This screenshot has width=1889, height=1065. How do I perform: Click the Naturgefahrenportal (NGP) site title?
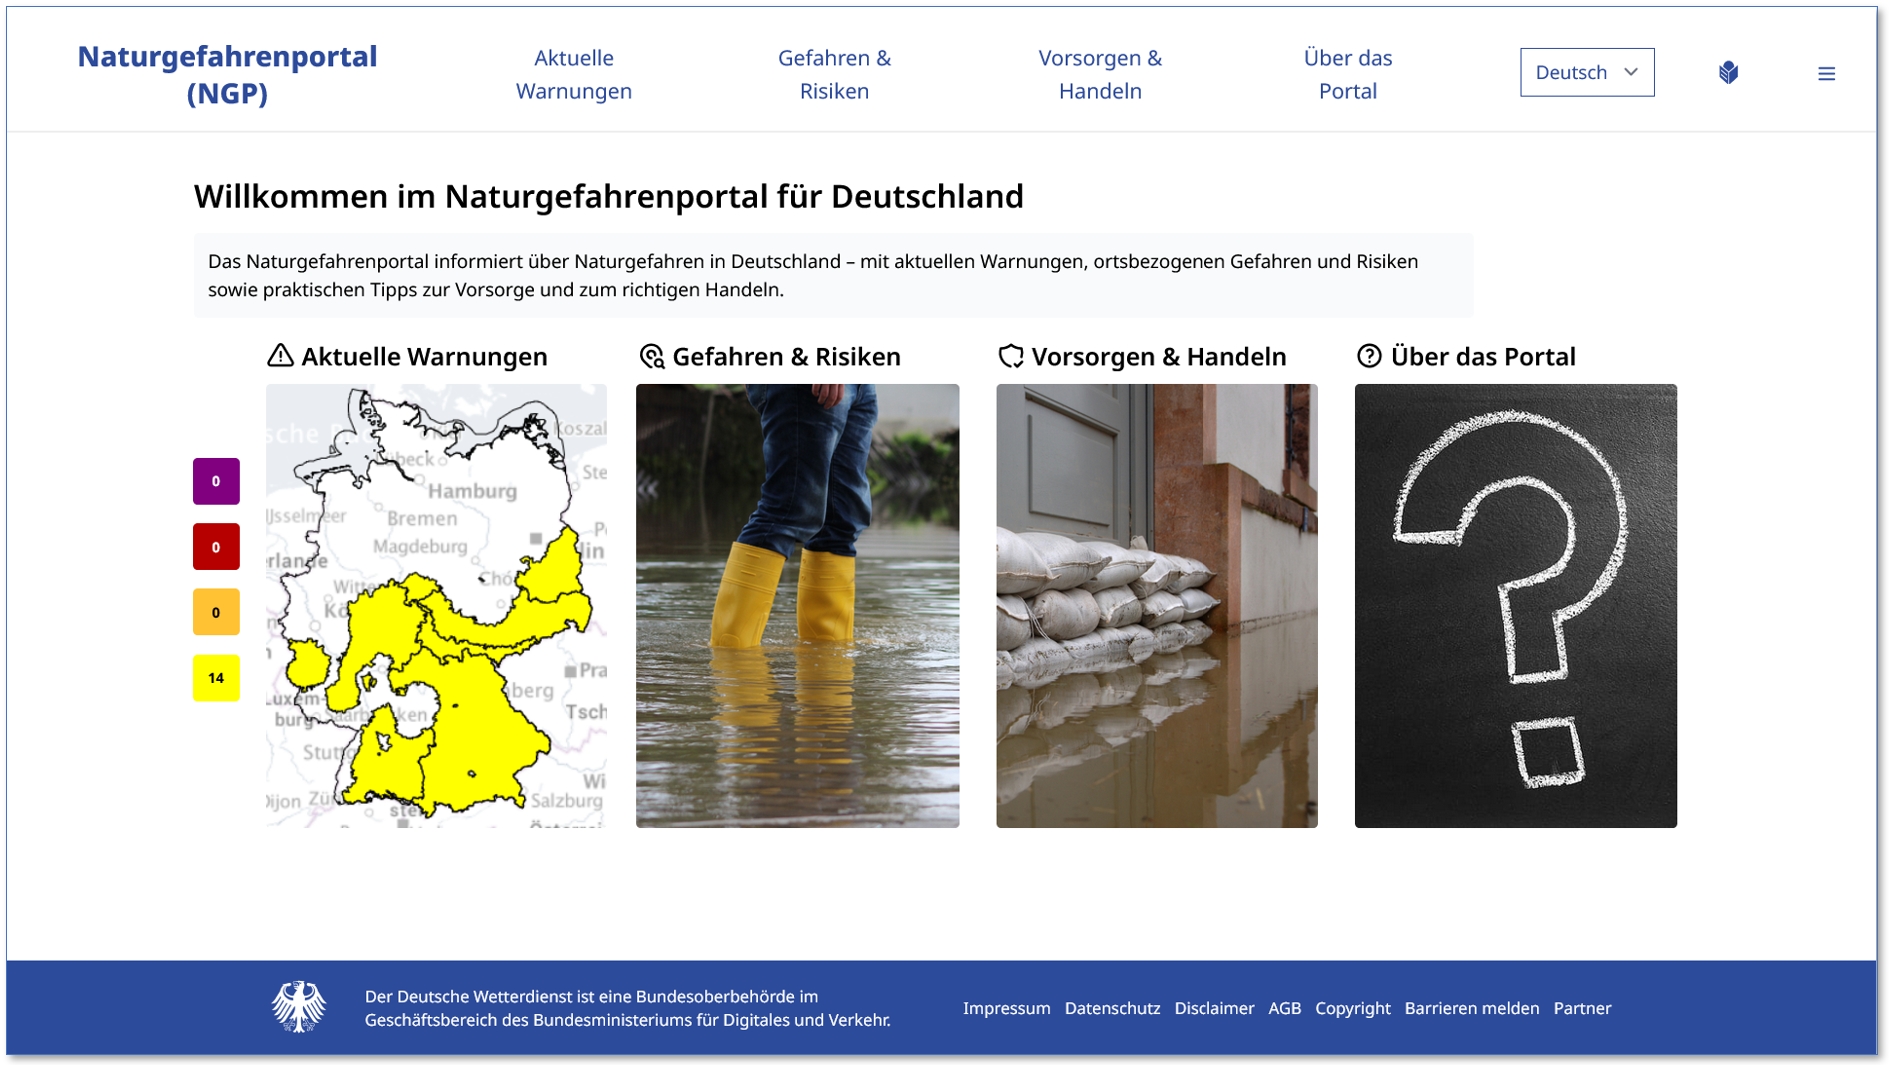coord(227,74)
